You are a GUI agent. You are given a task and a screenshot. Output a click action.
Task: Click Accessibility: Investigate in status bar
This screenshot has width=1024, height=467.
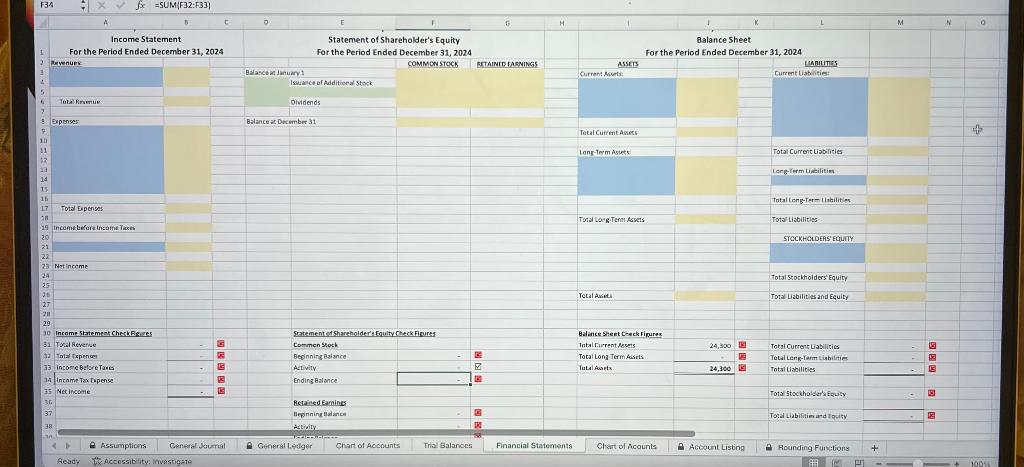[x=142, y=461]
